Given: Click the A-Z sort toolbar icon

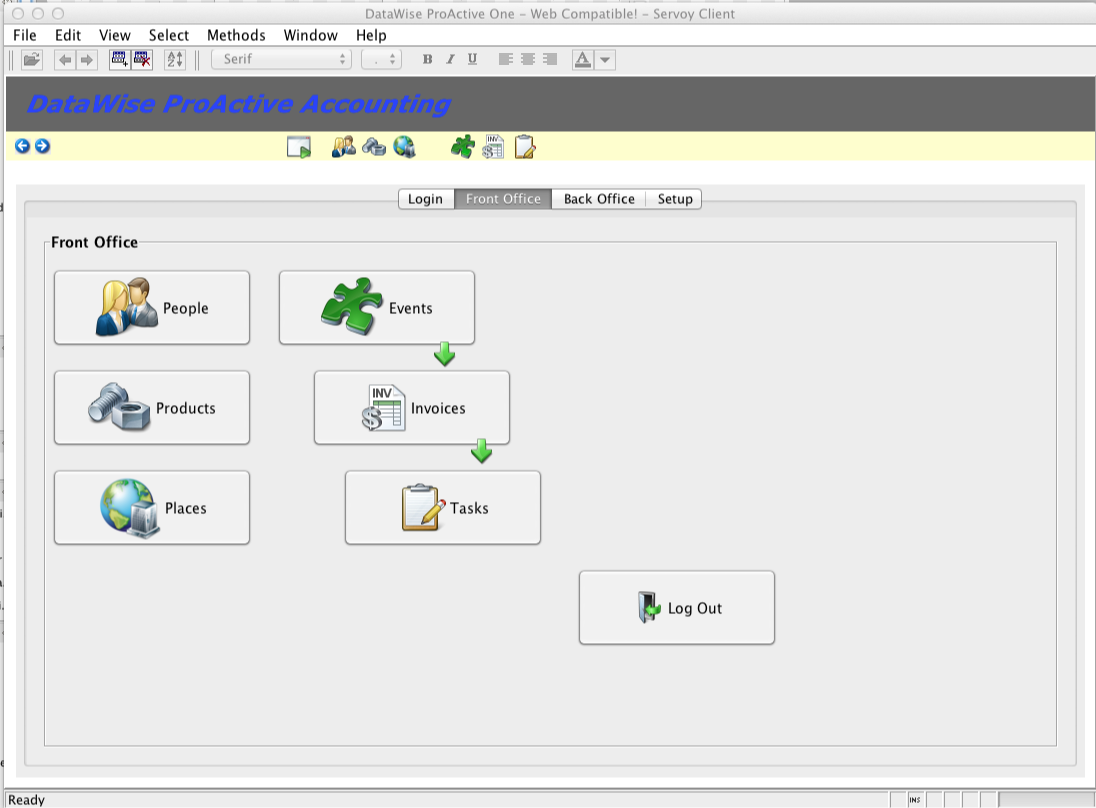Looking at the screenshot, I should tap(175, 59).
